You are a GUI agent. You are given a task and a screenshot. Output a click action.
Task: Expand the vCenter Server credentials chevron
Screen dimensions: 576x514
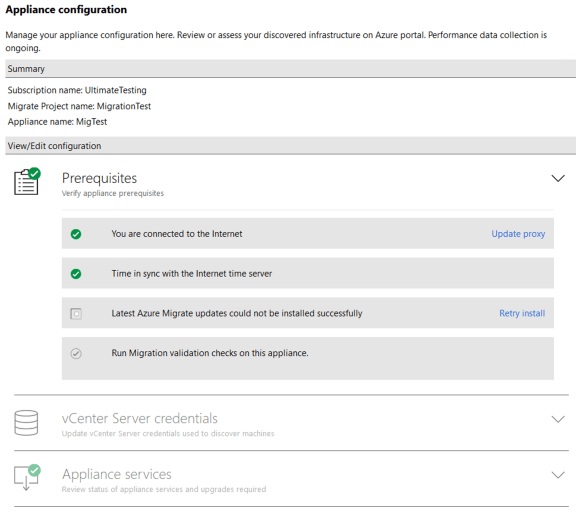[x=558, y=419]
